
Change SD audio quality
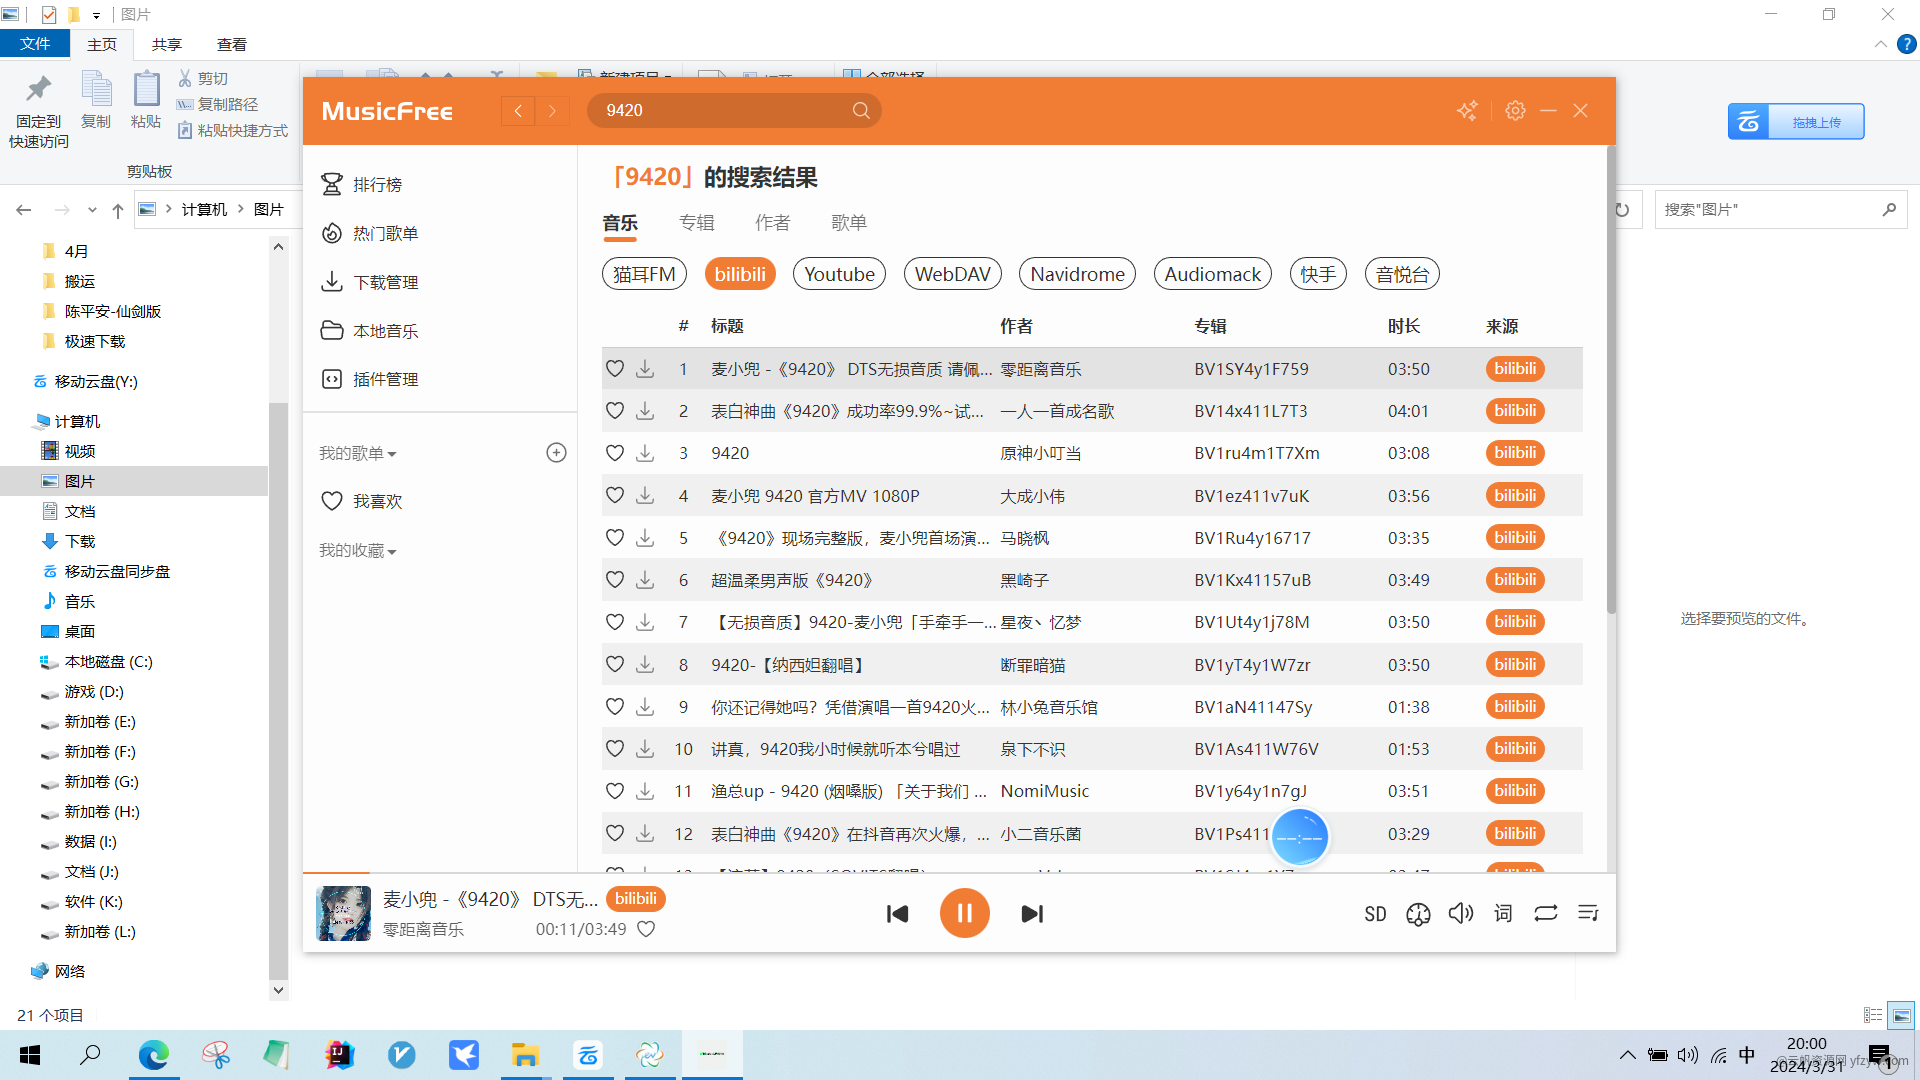(1375, 914)
